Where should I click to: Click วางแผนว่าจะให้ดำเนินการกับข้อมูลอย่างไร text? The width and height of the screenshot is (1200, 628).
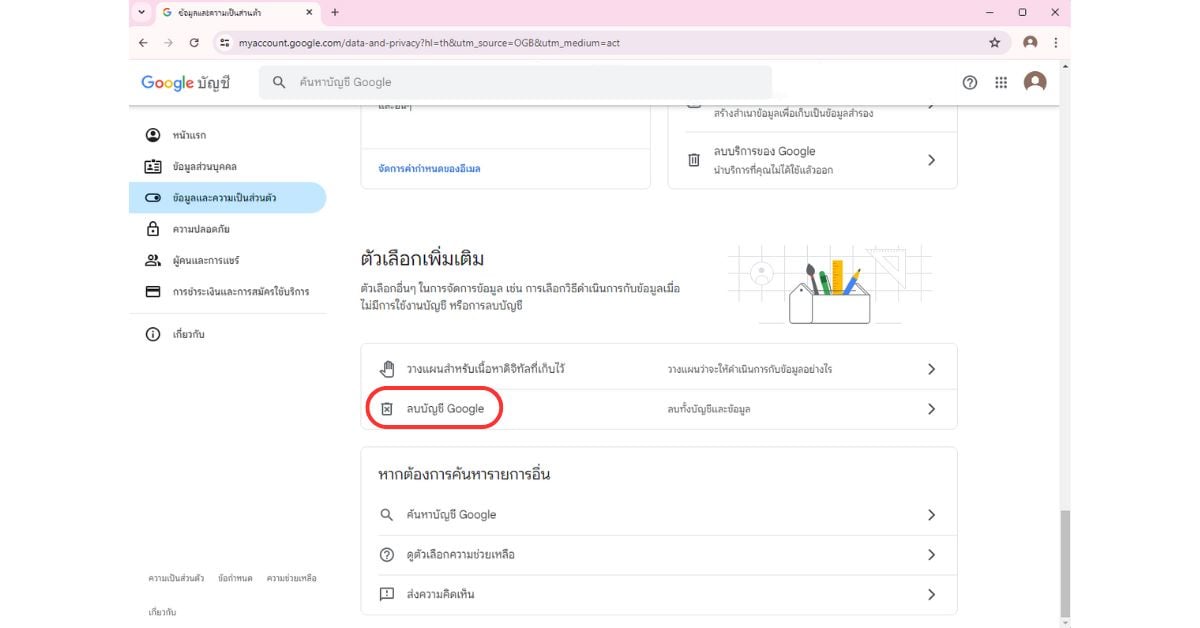coord(750,369)
